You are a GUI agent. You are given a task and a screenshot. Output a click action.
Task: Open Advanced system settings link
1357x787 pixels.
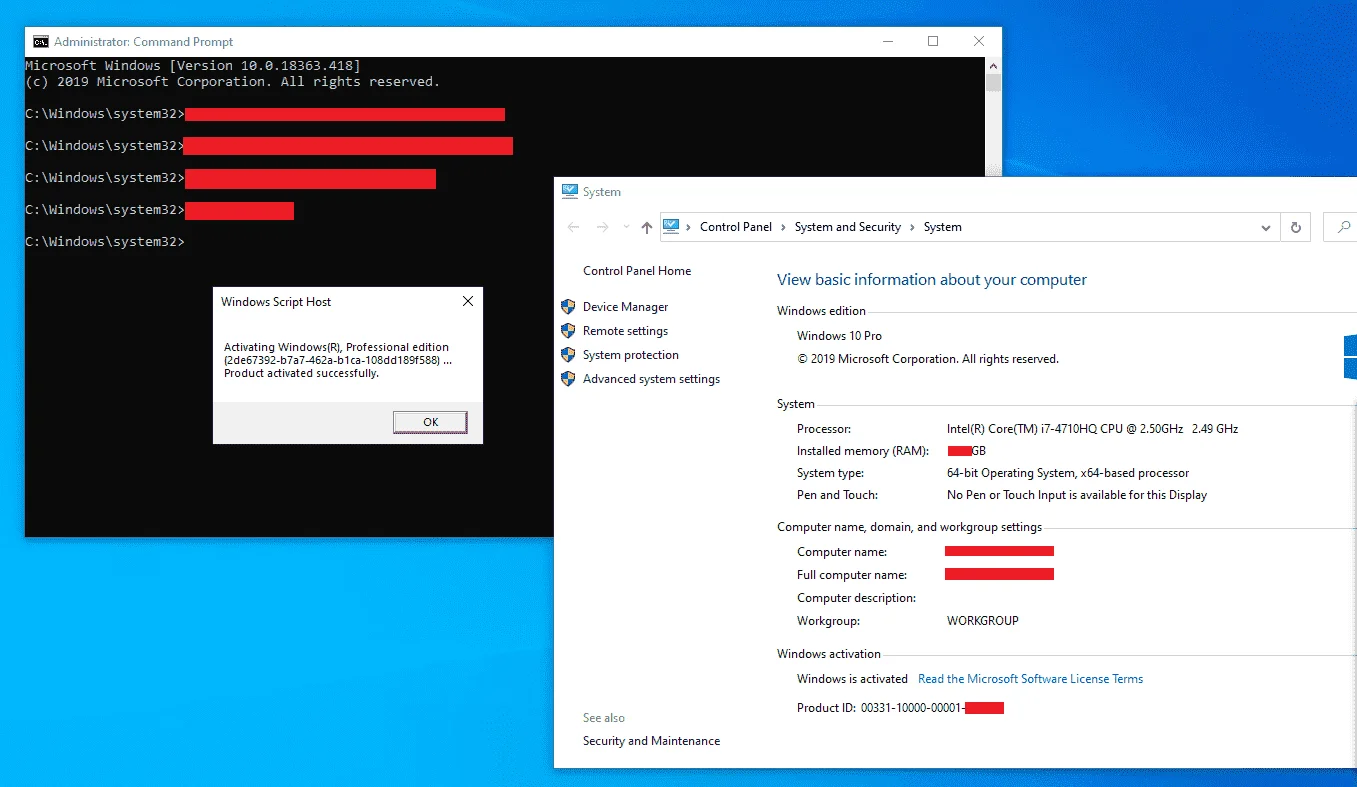point(651,379)
